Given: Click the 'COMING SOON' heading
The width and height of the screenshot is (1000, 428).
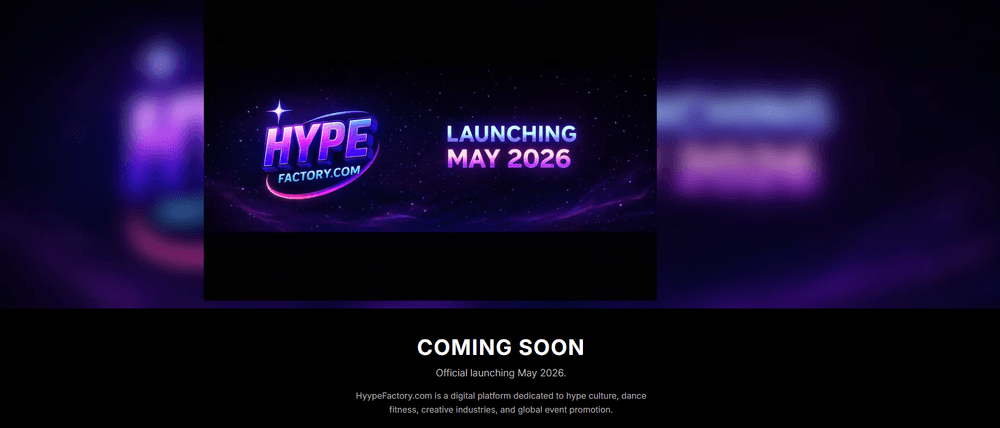Looking at the screenshot, I should coord(501,348).
